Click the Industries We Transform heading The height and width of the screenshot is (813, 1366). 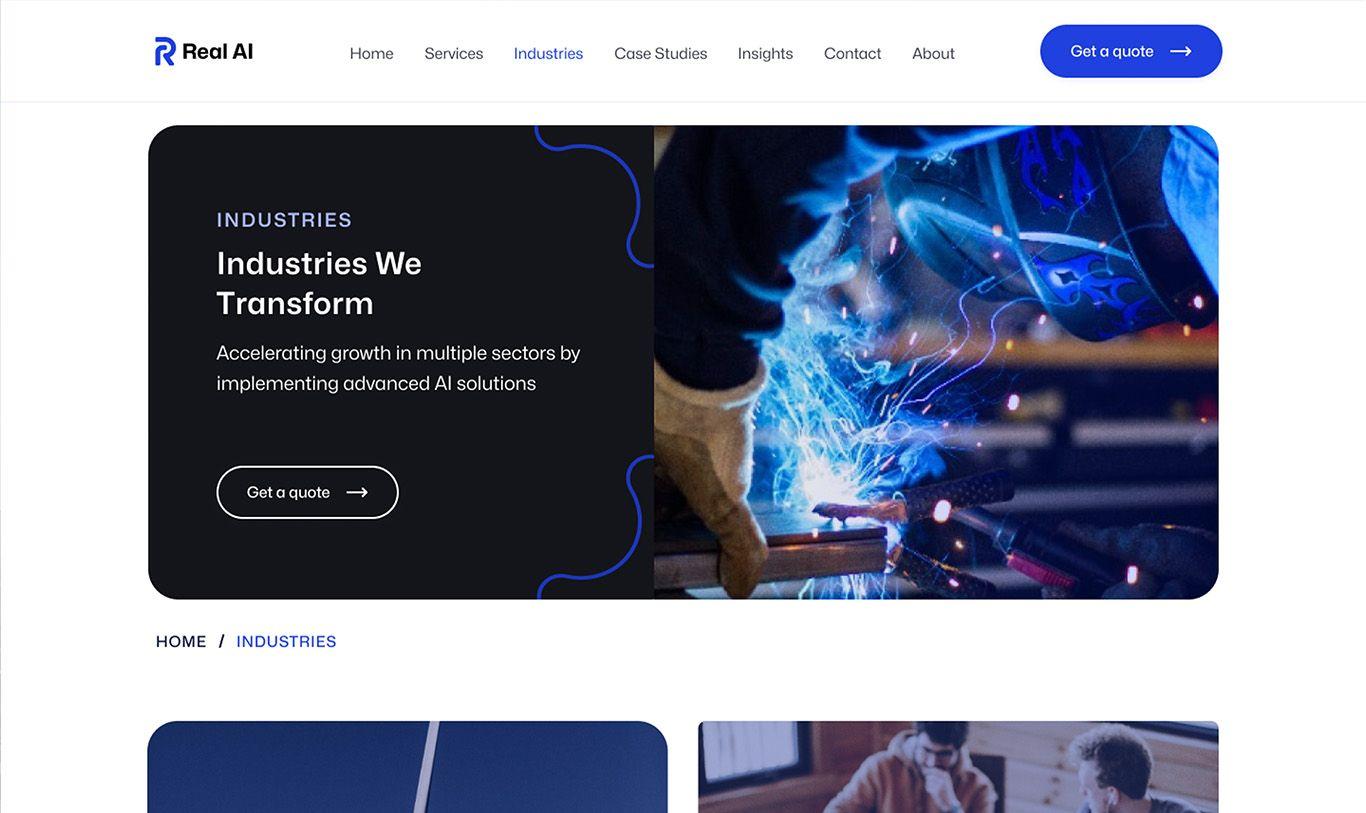pyautogui.click(x=319, y=283)
